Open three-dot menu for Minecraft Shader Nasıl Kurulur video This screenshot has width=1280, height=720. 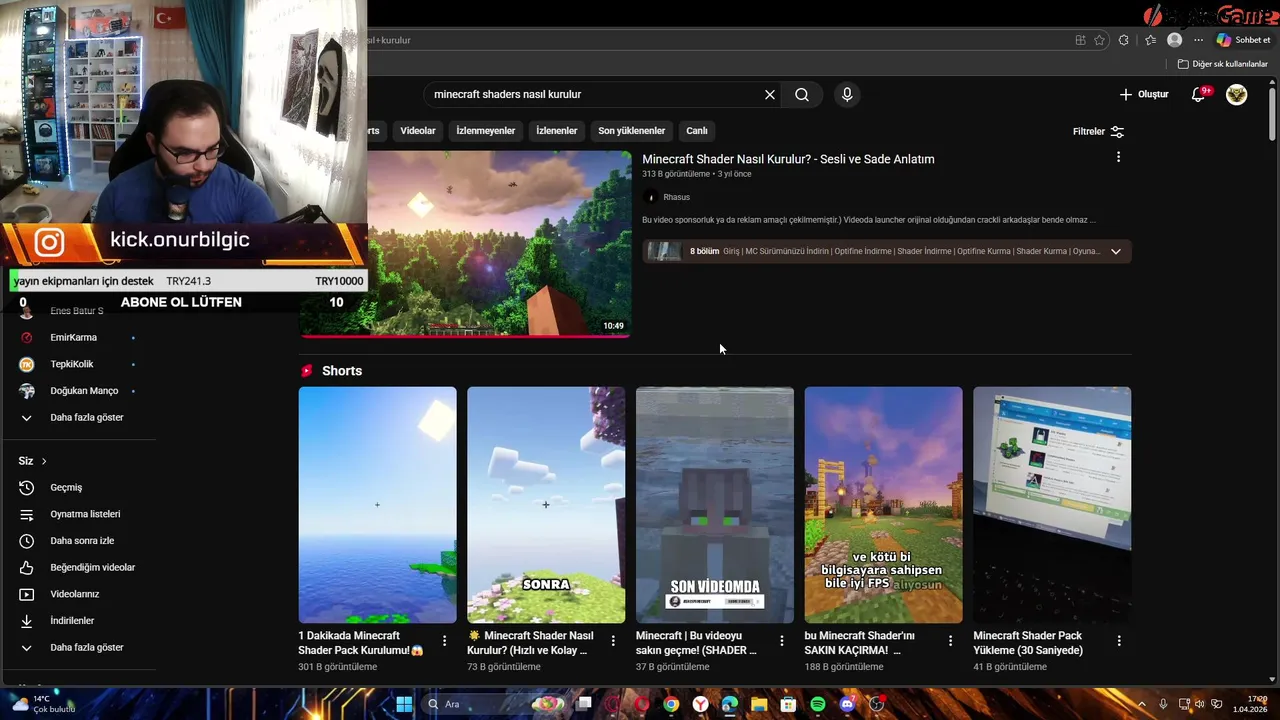(1118, 157)
